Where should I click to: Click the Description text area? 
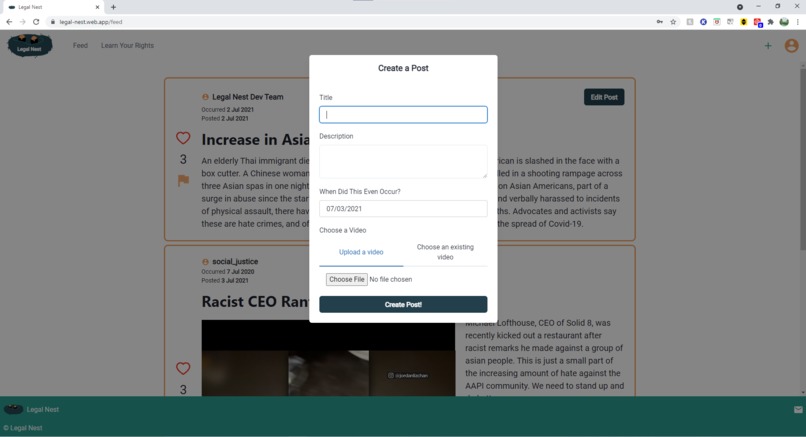click(x=403, y=161)
